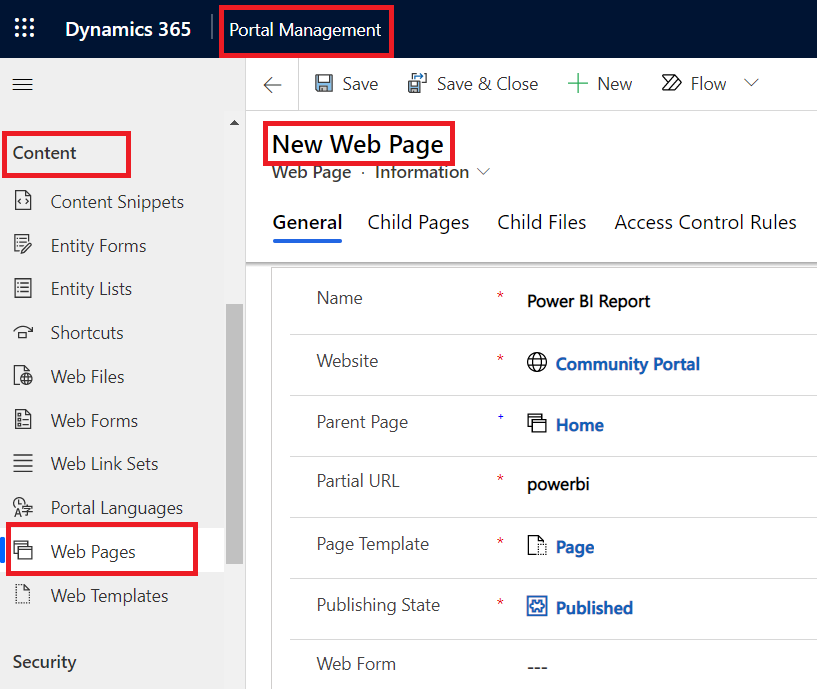
Task: Click the Web Templates icon
Action: point(23,595)
